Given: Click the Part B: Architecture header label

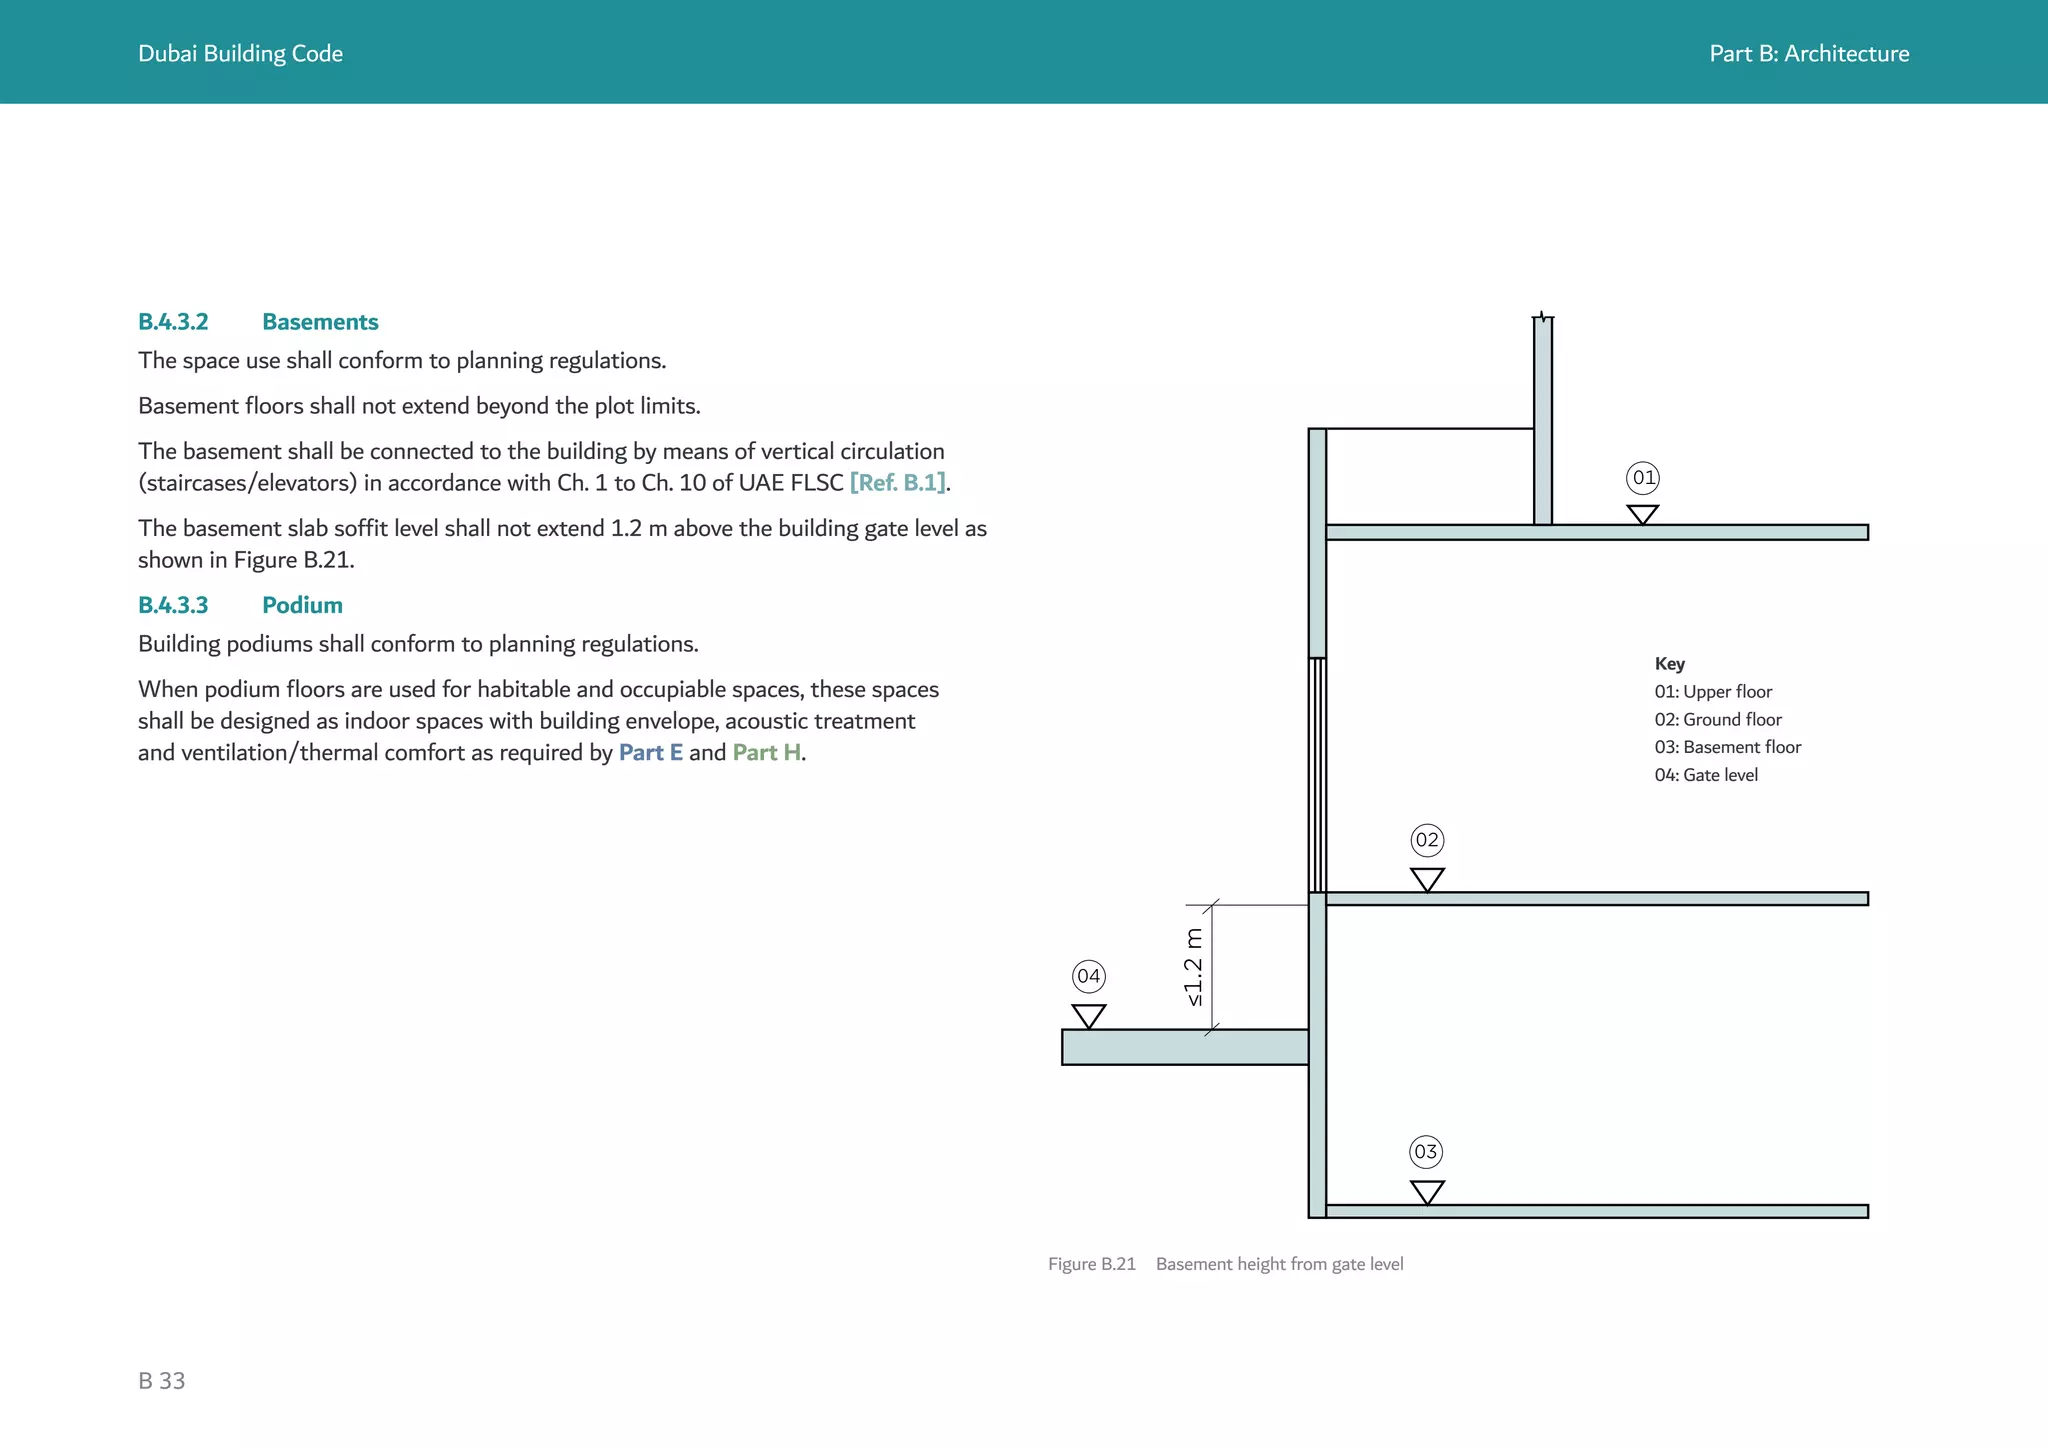Looking at the screenshot, I should tap(1809, 54).
